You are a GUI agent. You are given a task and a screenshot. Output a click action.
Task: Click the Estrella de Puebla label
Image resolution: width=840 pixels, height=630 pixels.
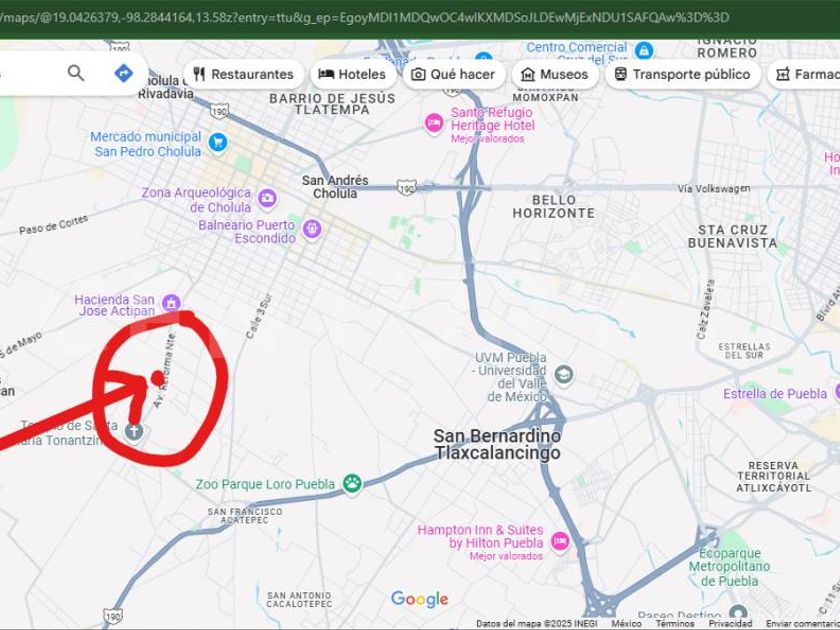coord(775,394)
